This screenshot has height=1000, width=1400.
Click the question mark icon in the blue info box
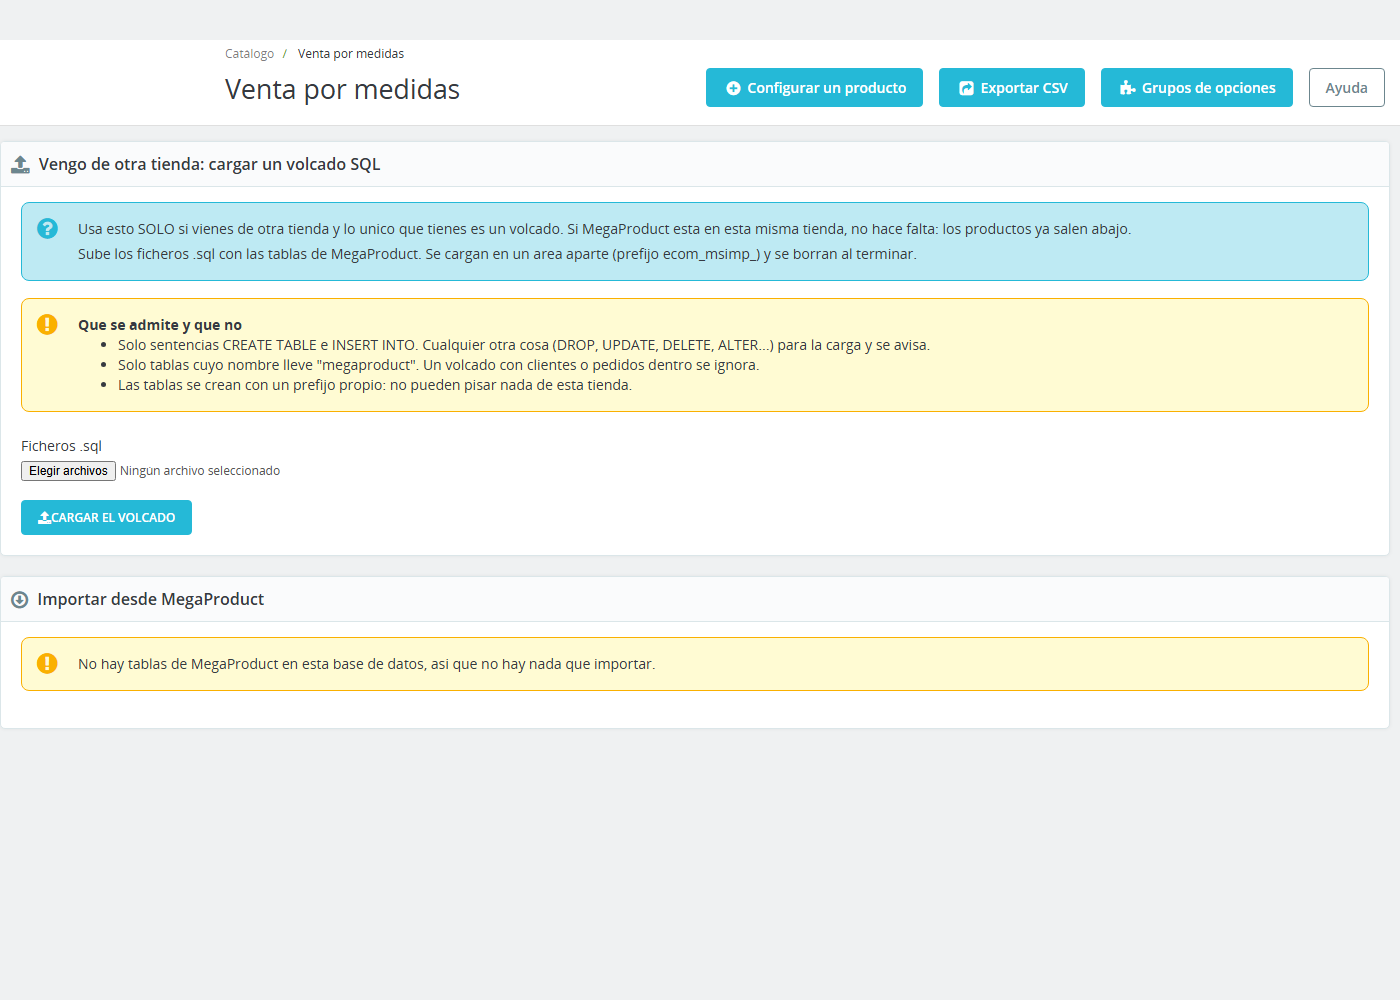point(47,228)
